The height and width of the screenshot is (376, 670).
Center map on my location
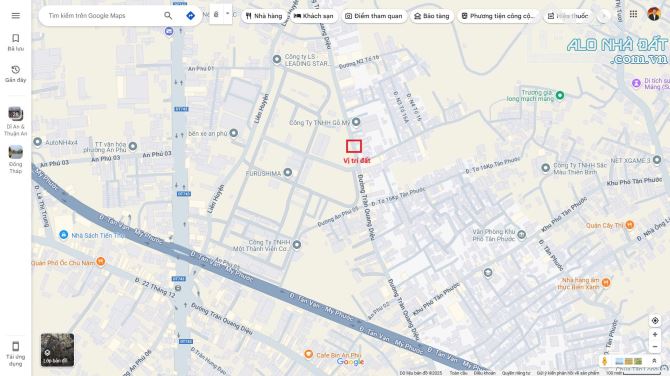tap(655, 320)
